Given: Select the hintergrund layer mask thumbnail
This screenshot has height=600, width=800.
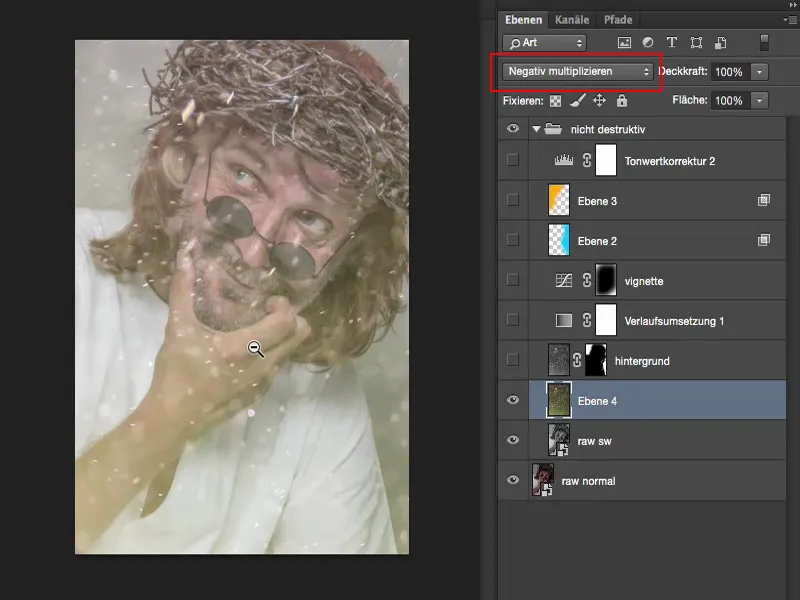Looking at the screenshot, I should click(x=596, y=360).
